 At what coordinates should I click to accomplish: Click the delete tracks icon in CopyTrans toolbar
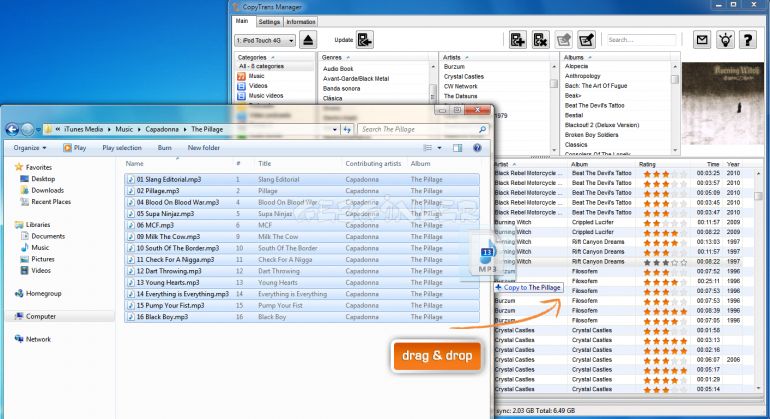(540, 40)
